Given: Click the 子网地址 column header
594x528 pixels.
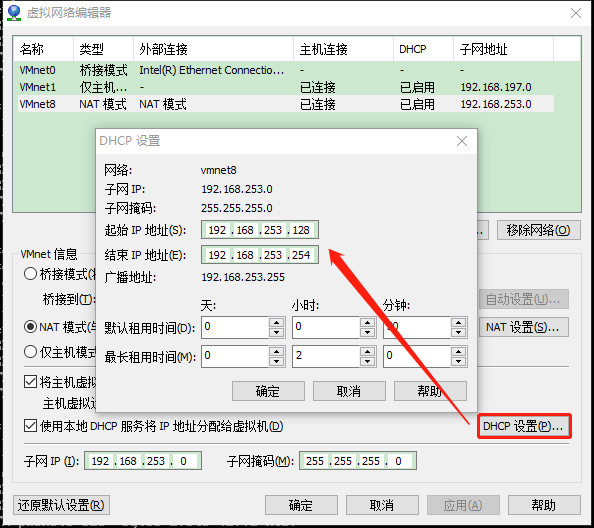Looking at the screenshot, I should [x=503, y=49].
